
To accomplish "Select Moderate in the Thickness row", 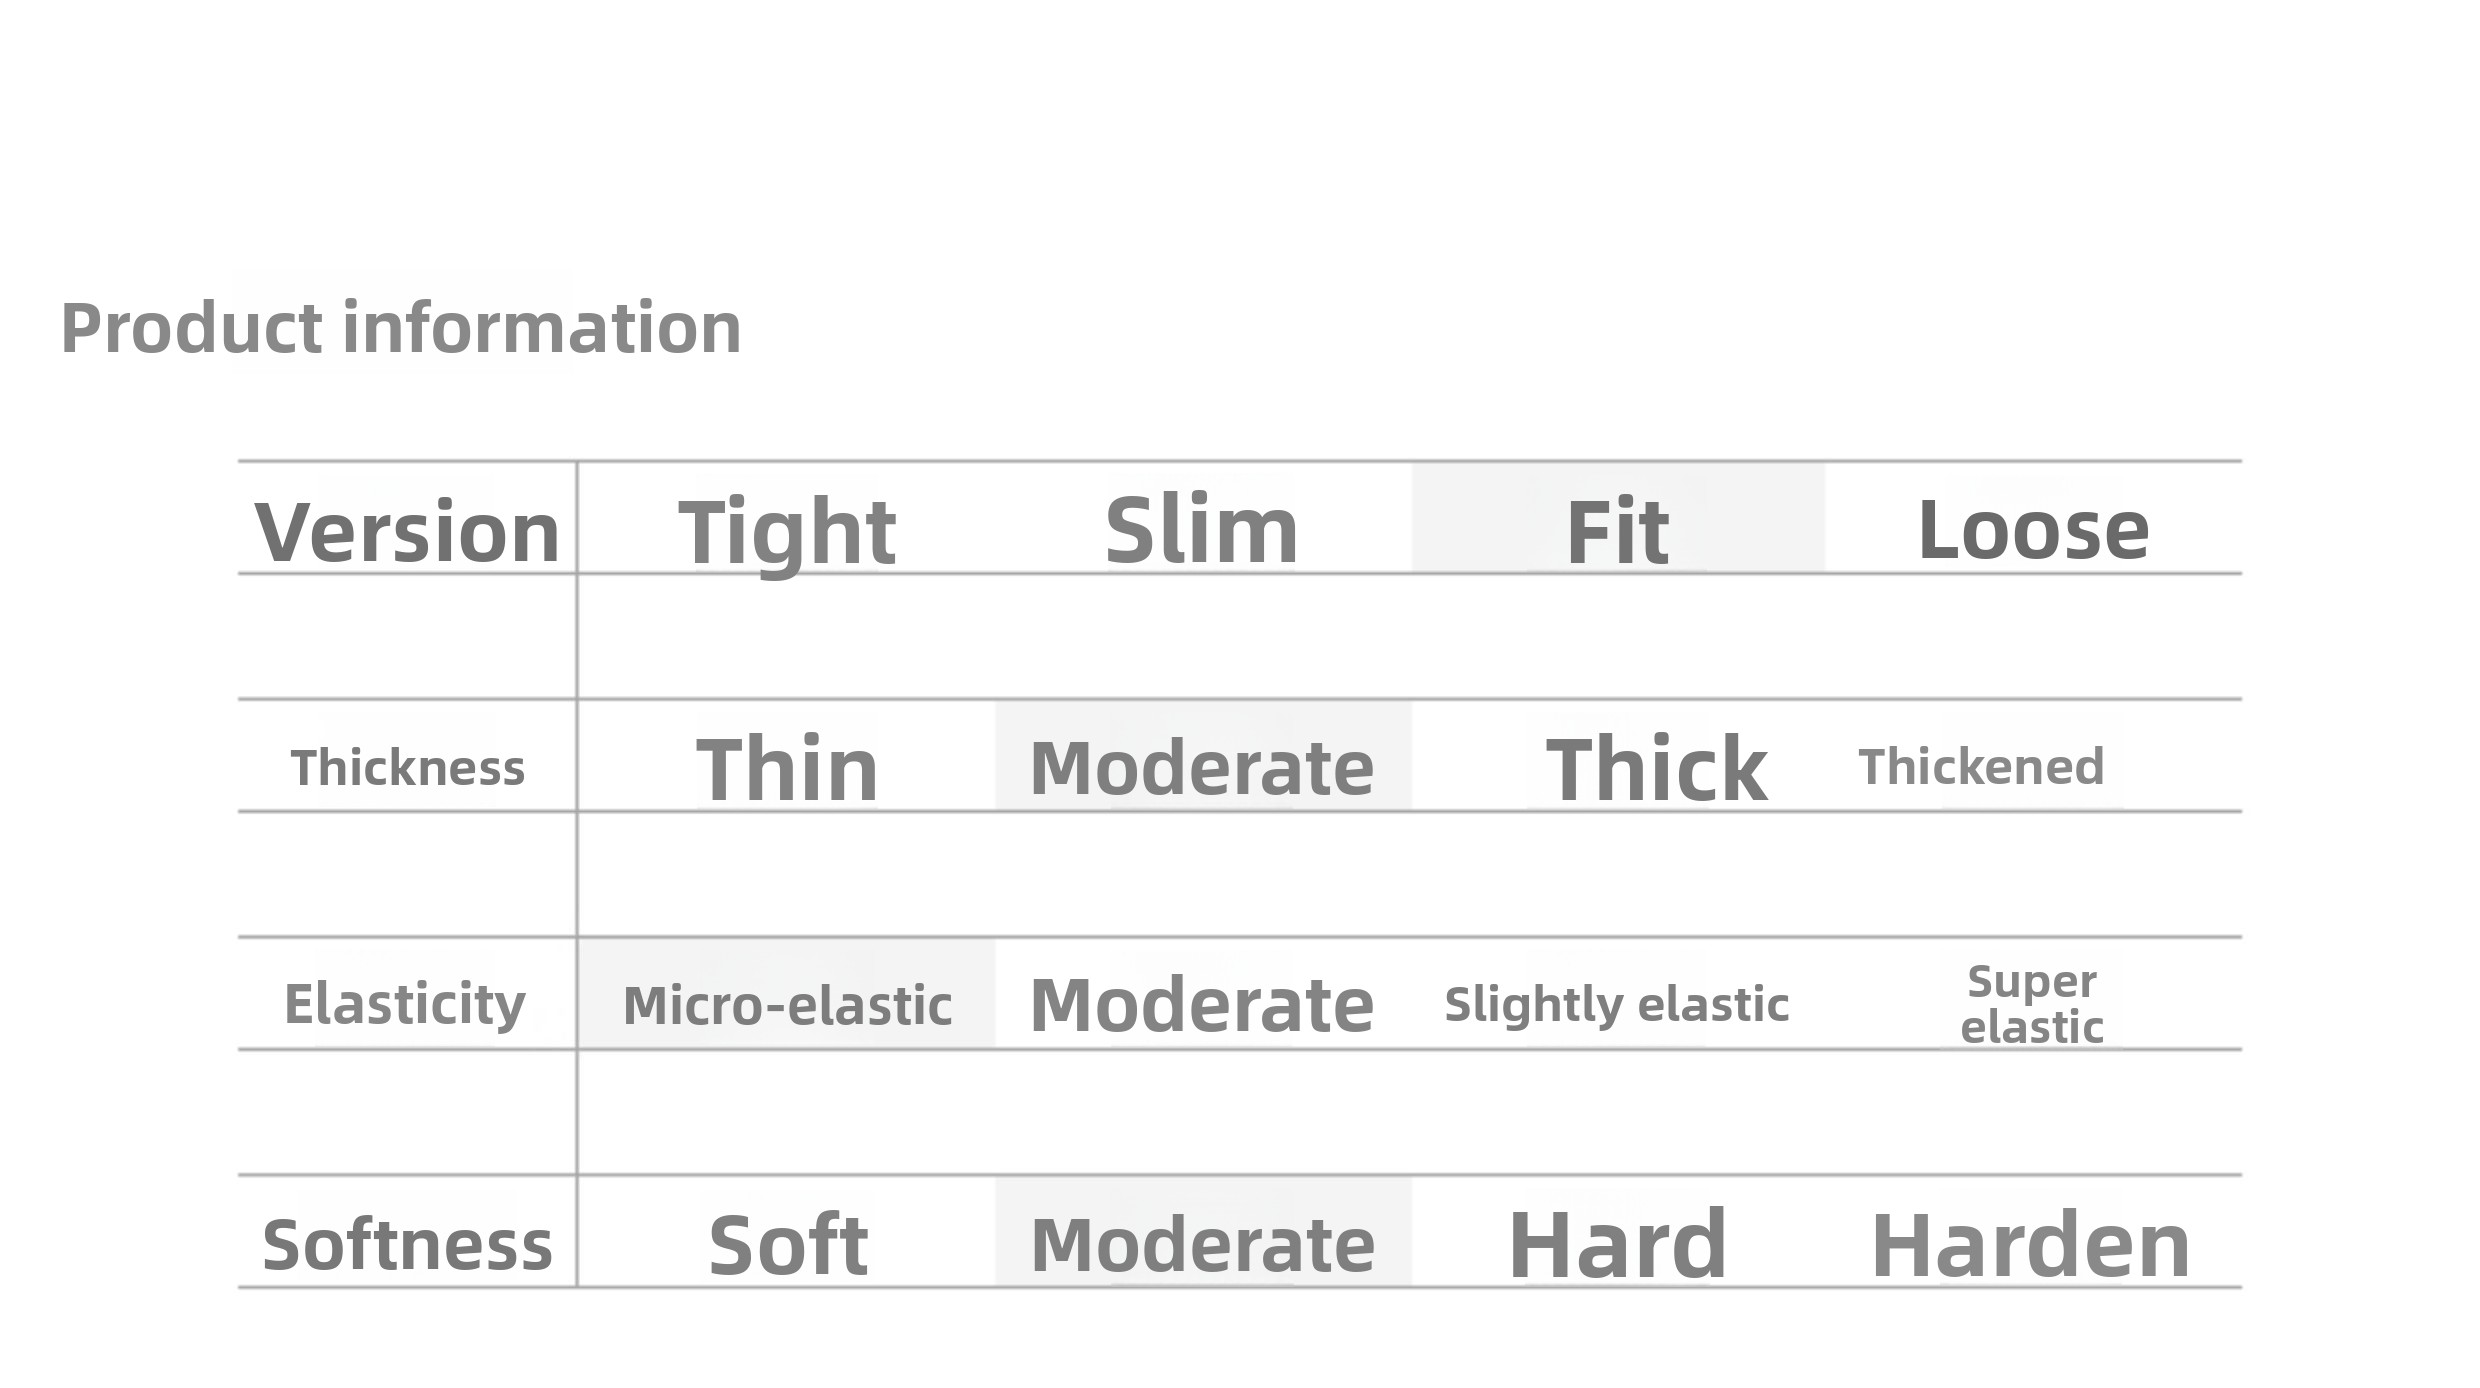I will pyautogui.click(x=1202, y=768).
